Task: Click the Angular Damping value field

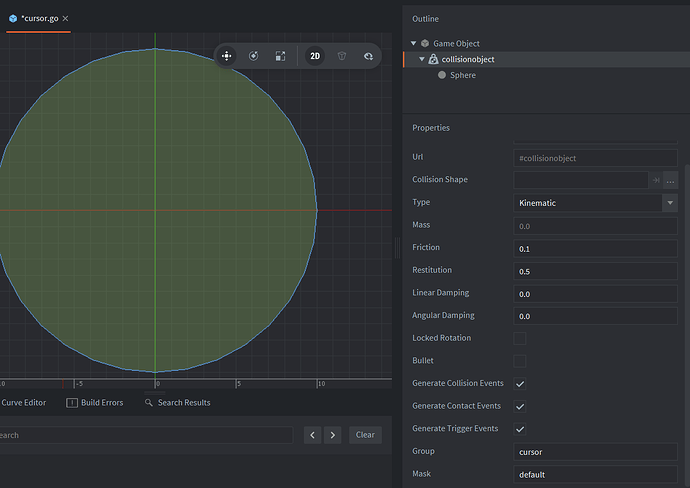Action: 595,316
